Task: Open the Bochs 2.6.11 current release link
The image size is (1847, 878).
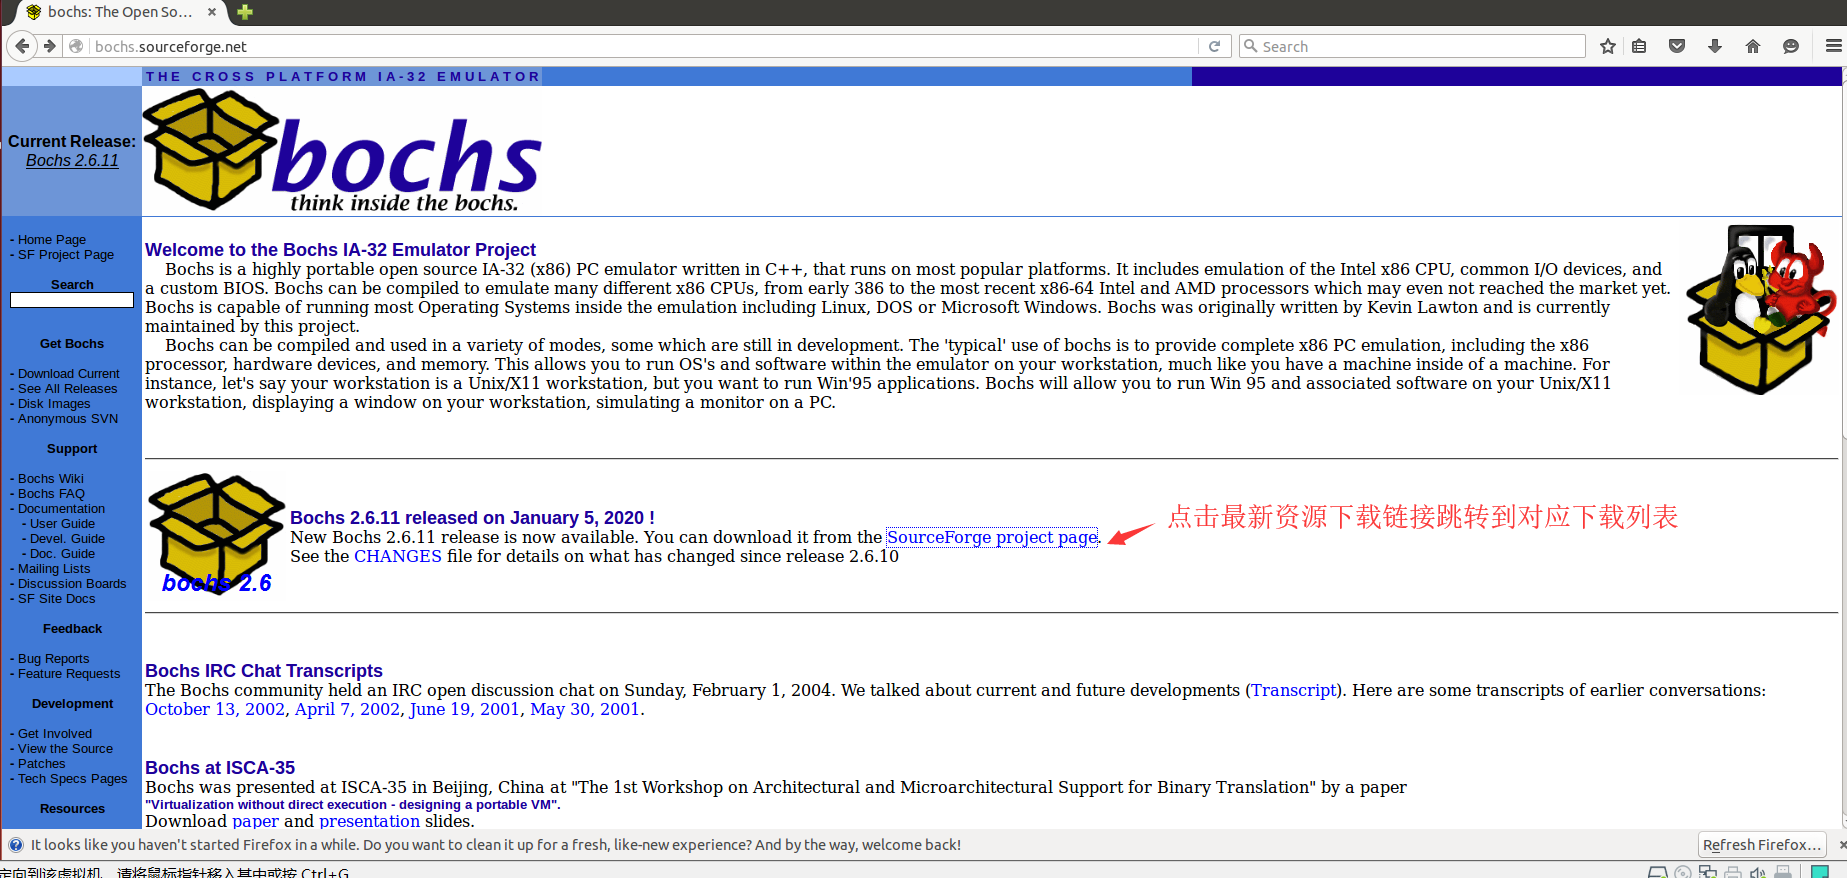Action: [72, 161]
